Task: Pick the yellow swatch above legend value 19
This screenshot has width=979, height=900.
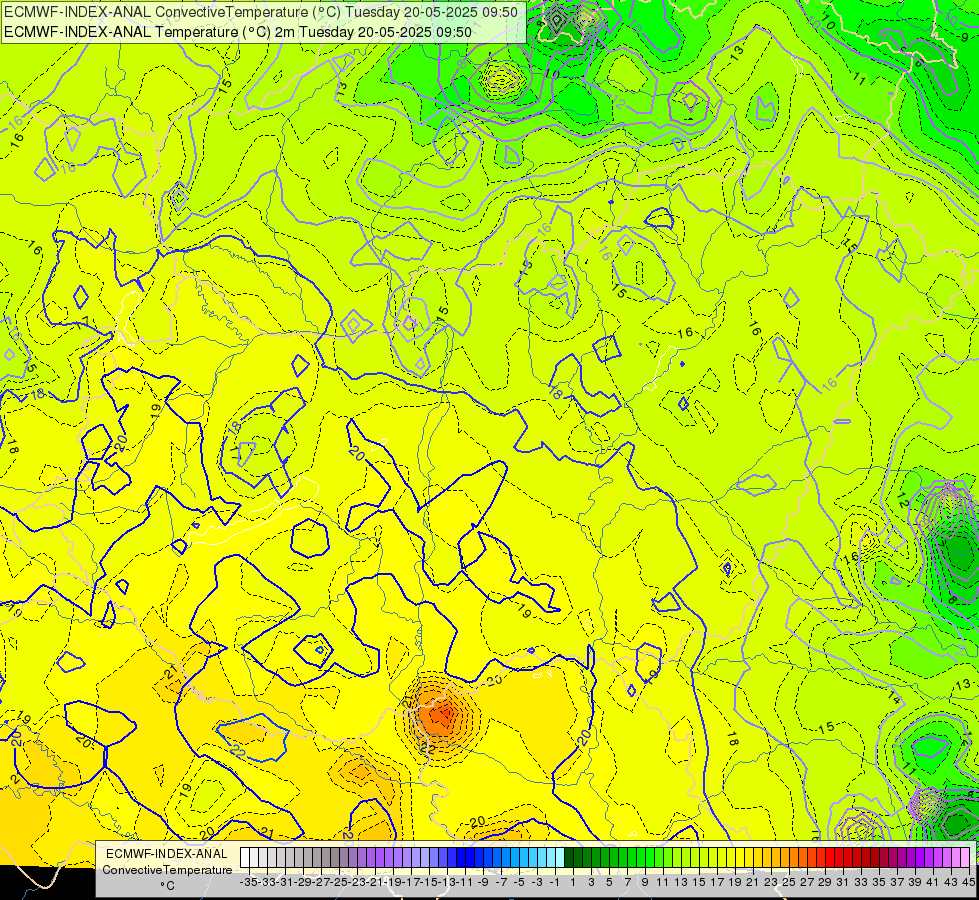Action: (x=731, y=858)
